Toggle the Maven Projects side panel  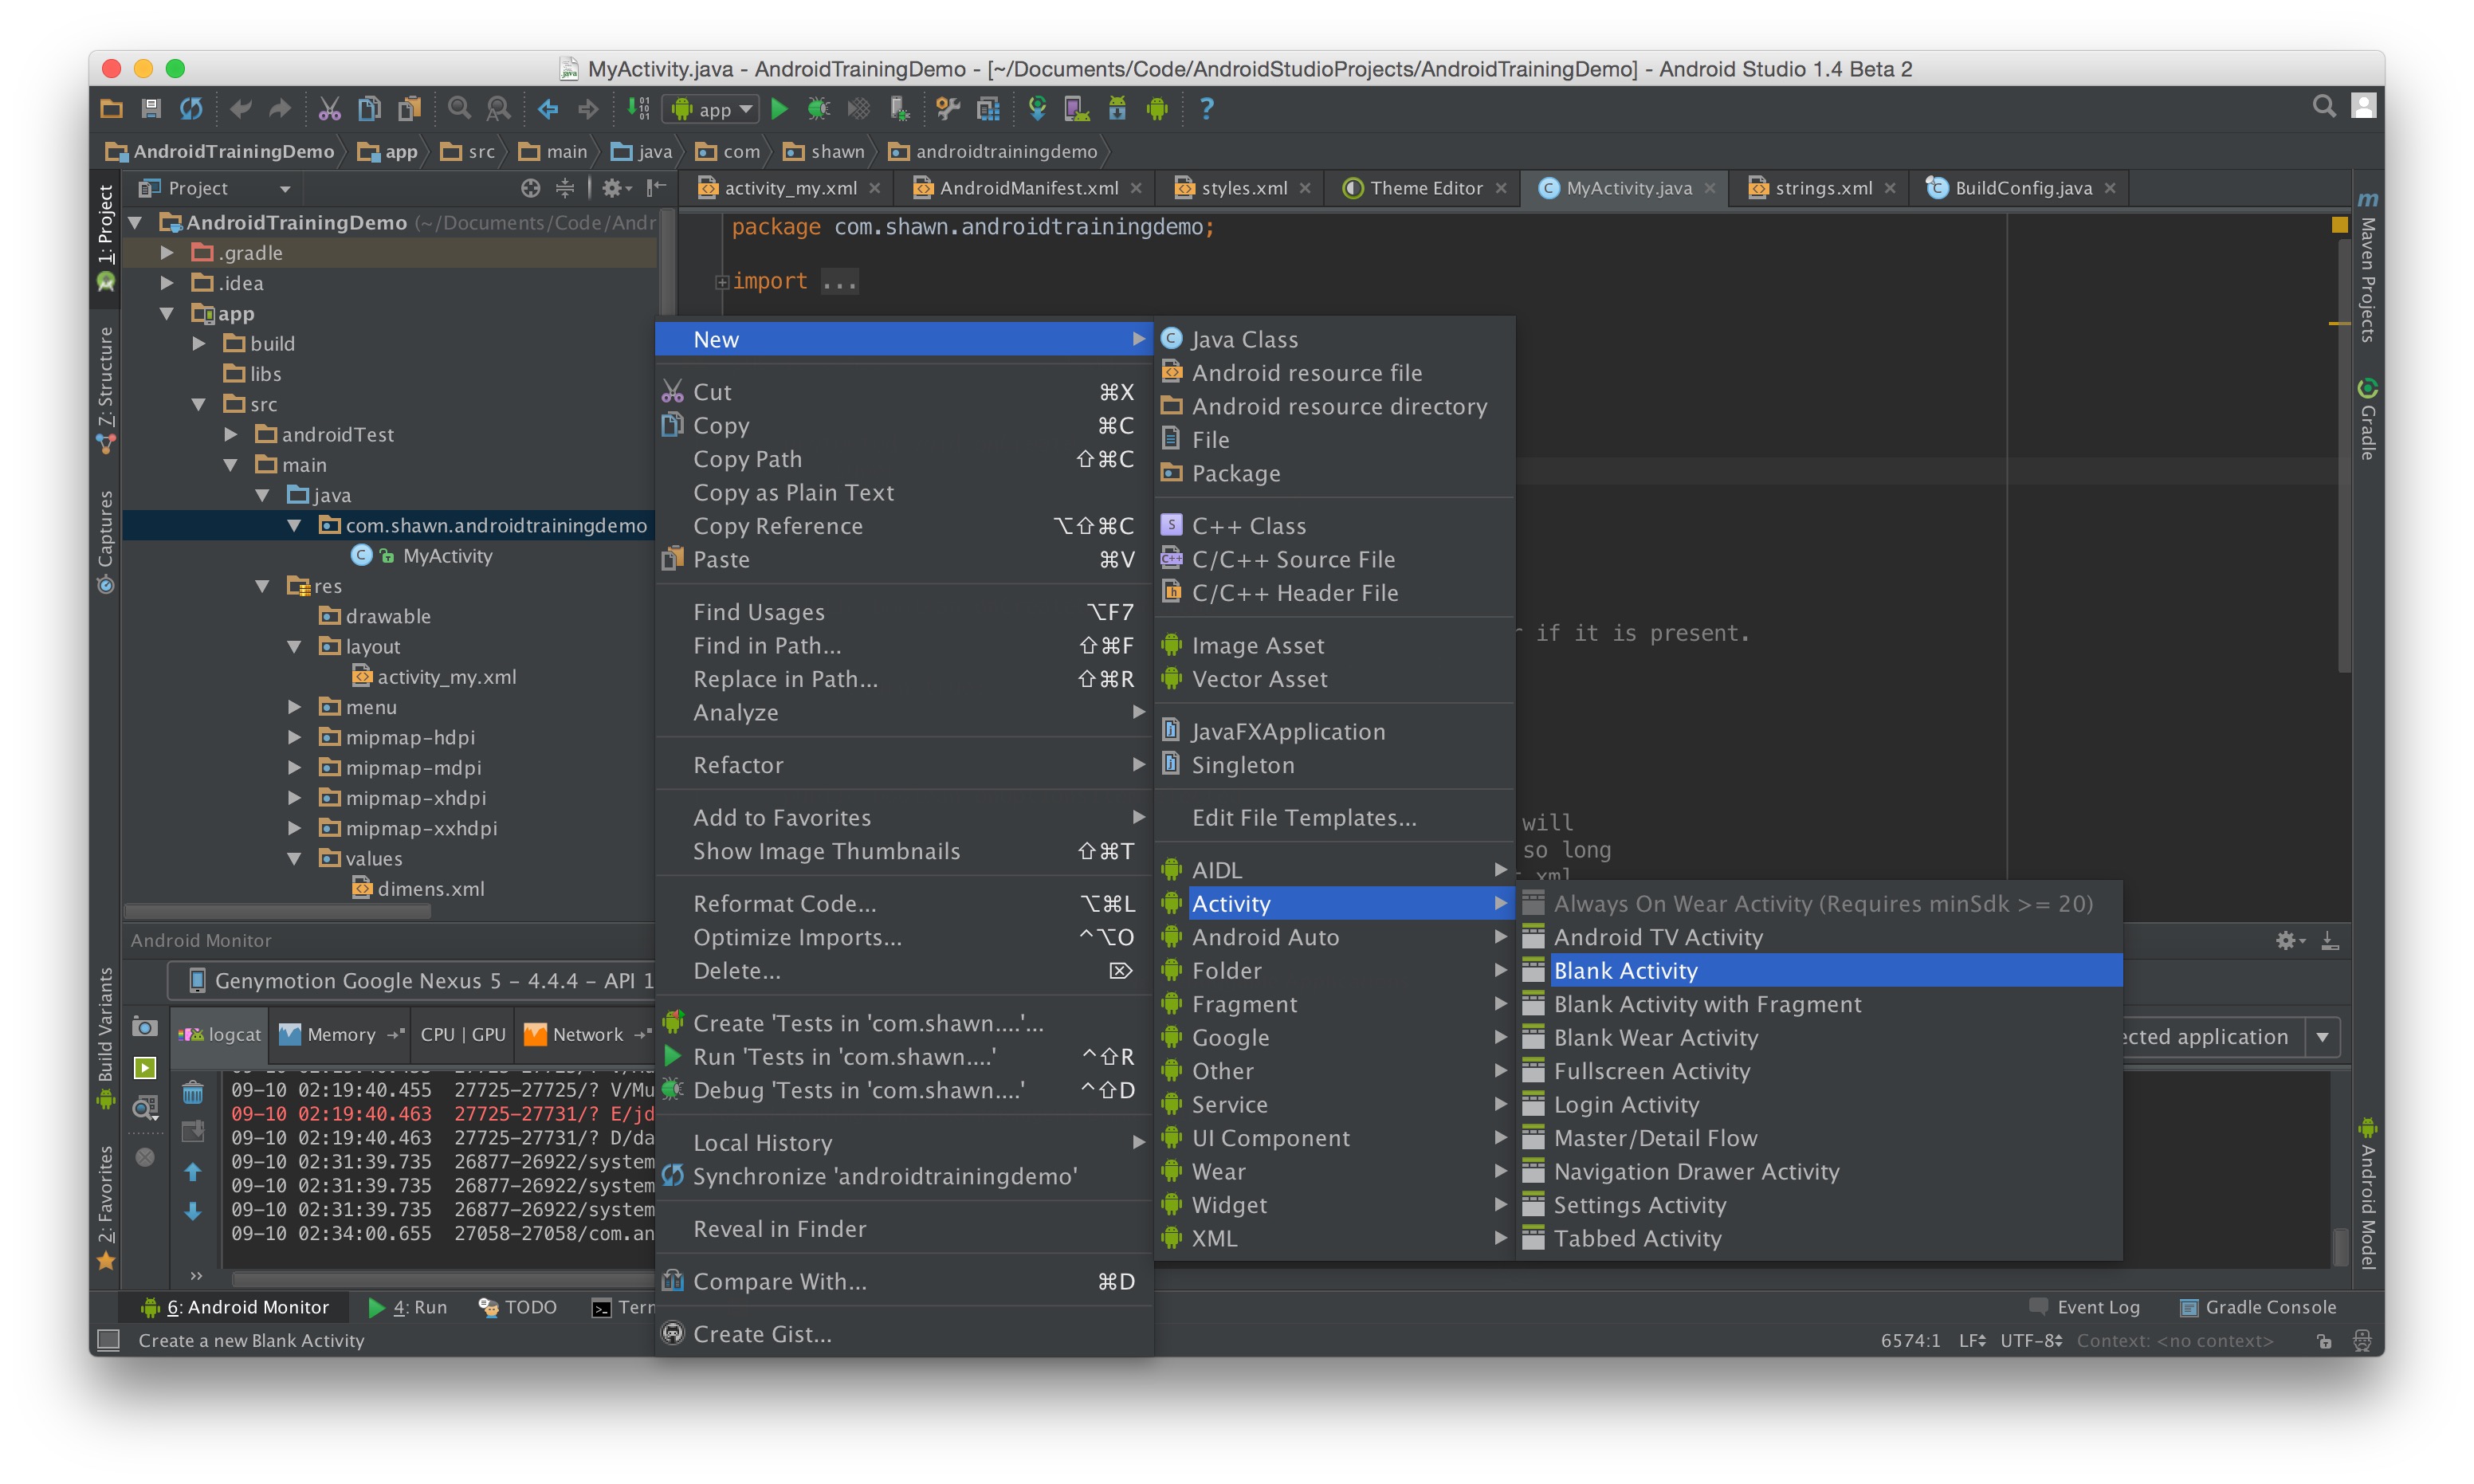pos(2367,268)
